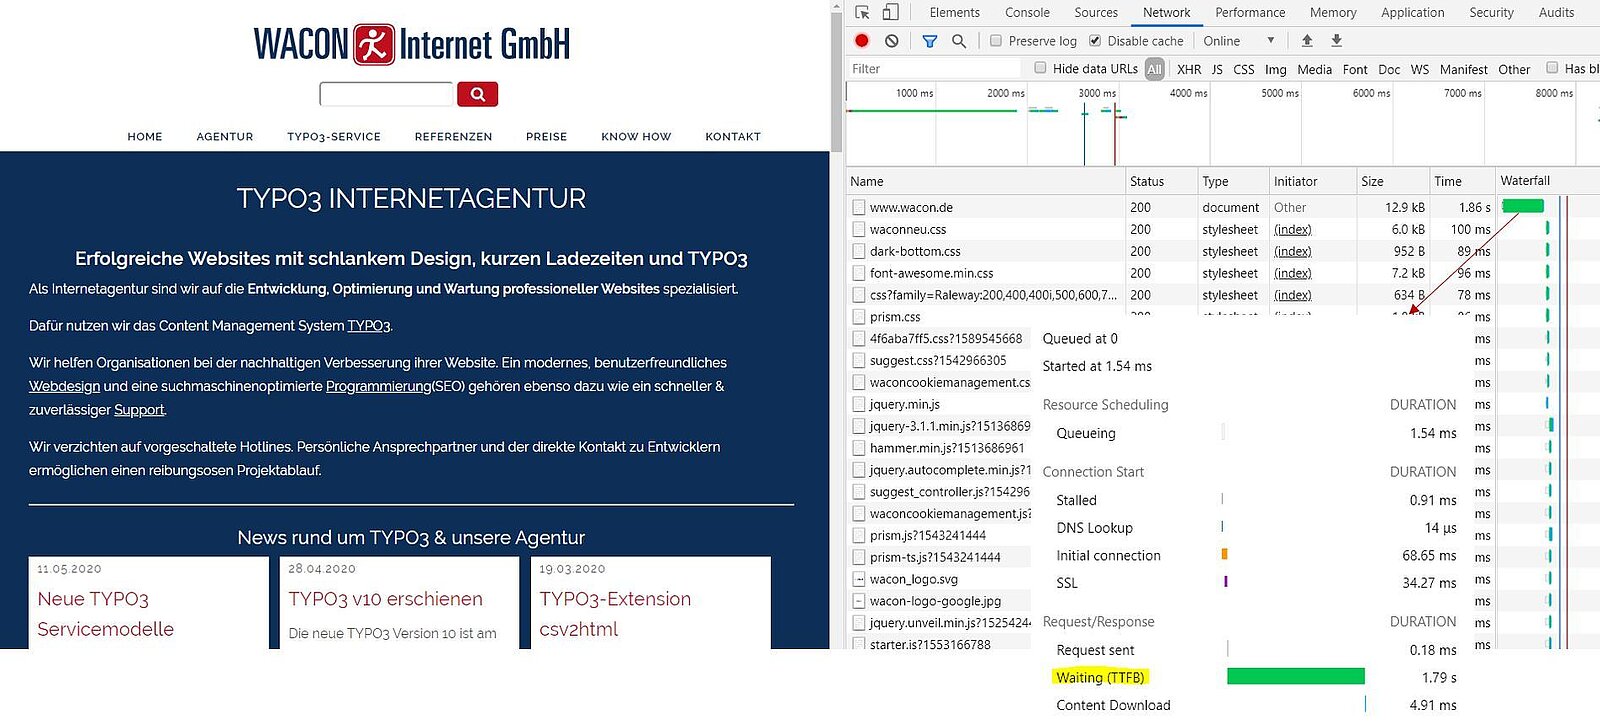Open the Performance tab
The width and height of the screenshot is (1600, 726).
[1250, 13]
